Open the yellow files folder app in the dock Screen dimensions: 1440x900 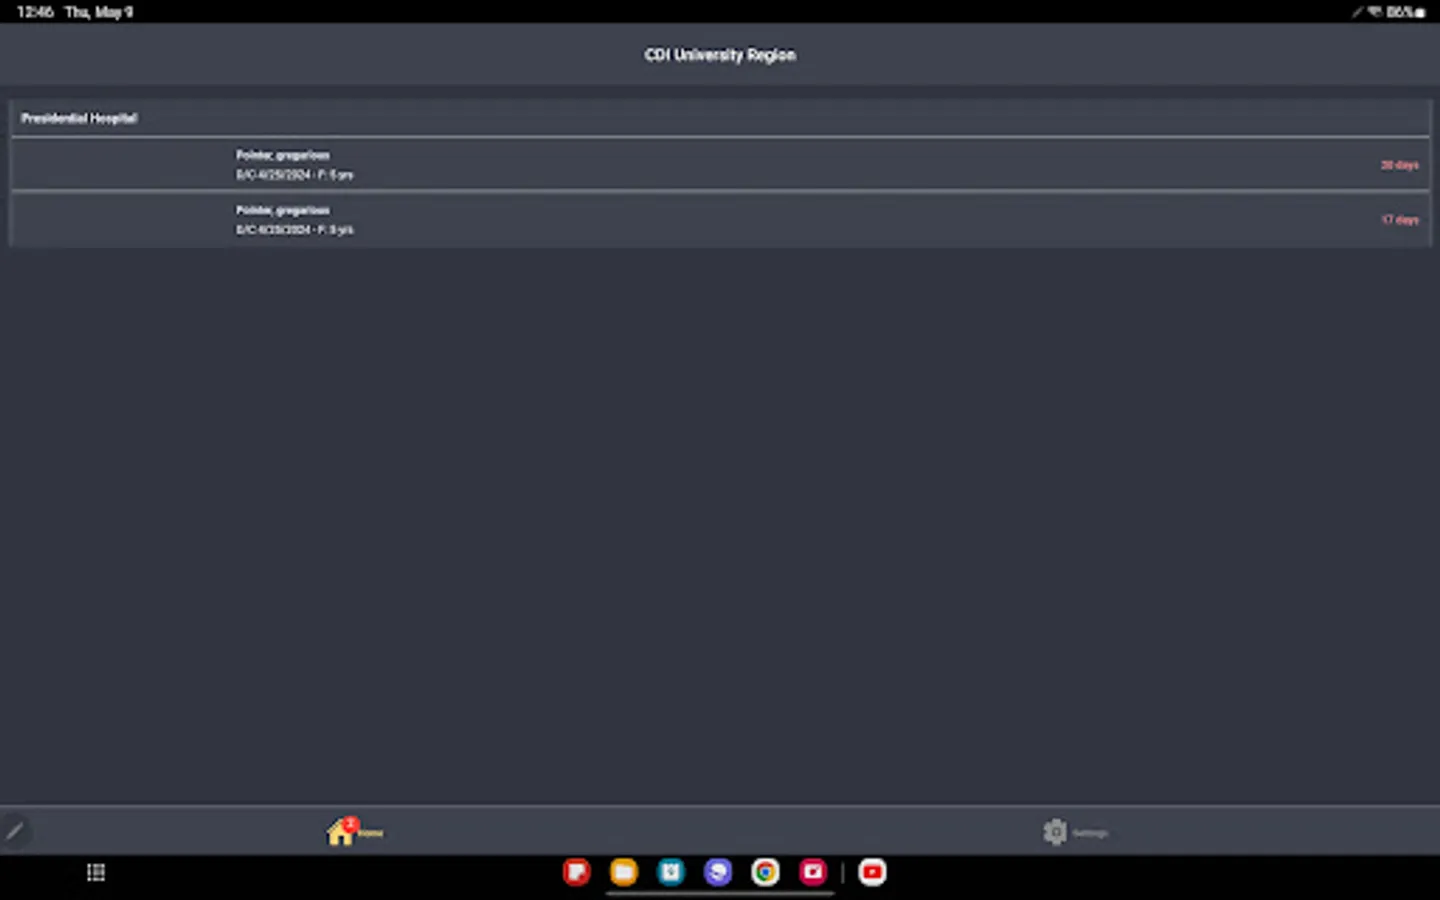[624, 872]
